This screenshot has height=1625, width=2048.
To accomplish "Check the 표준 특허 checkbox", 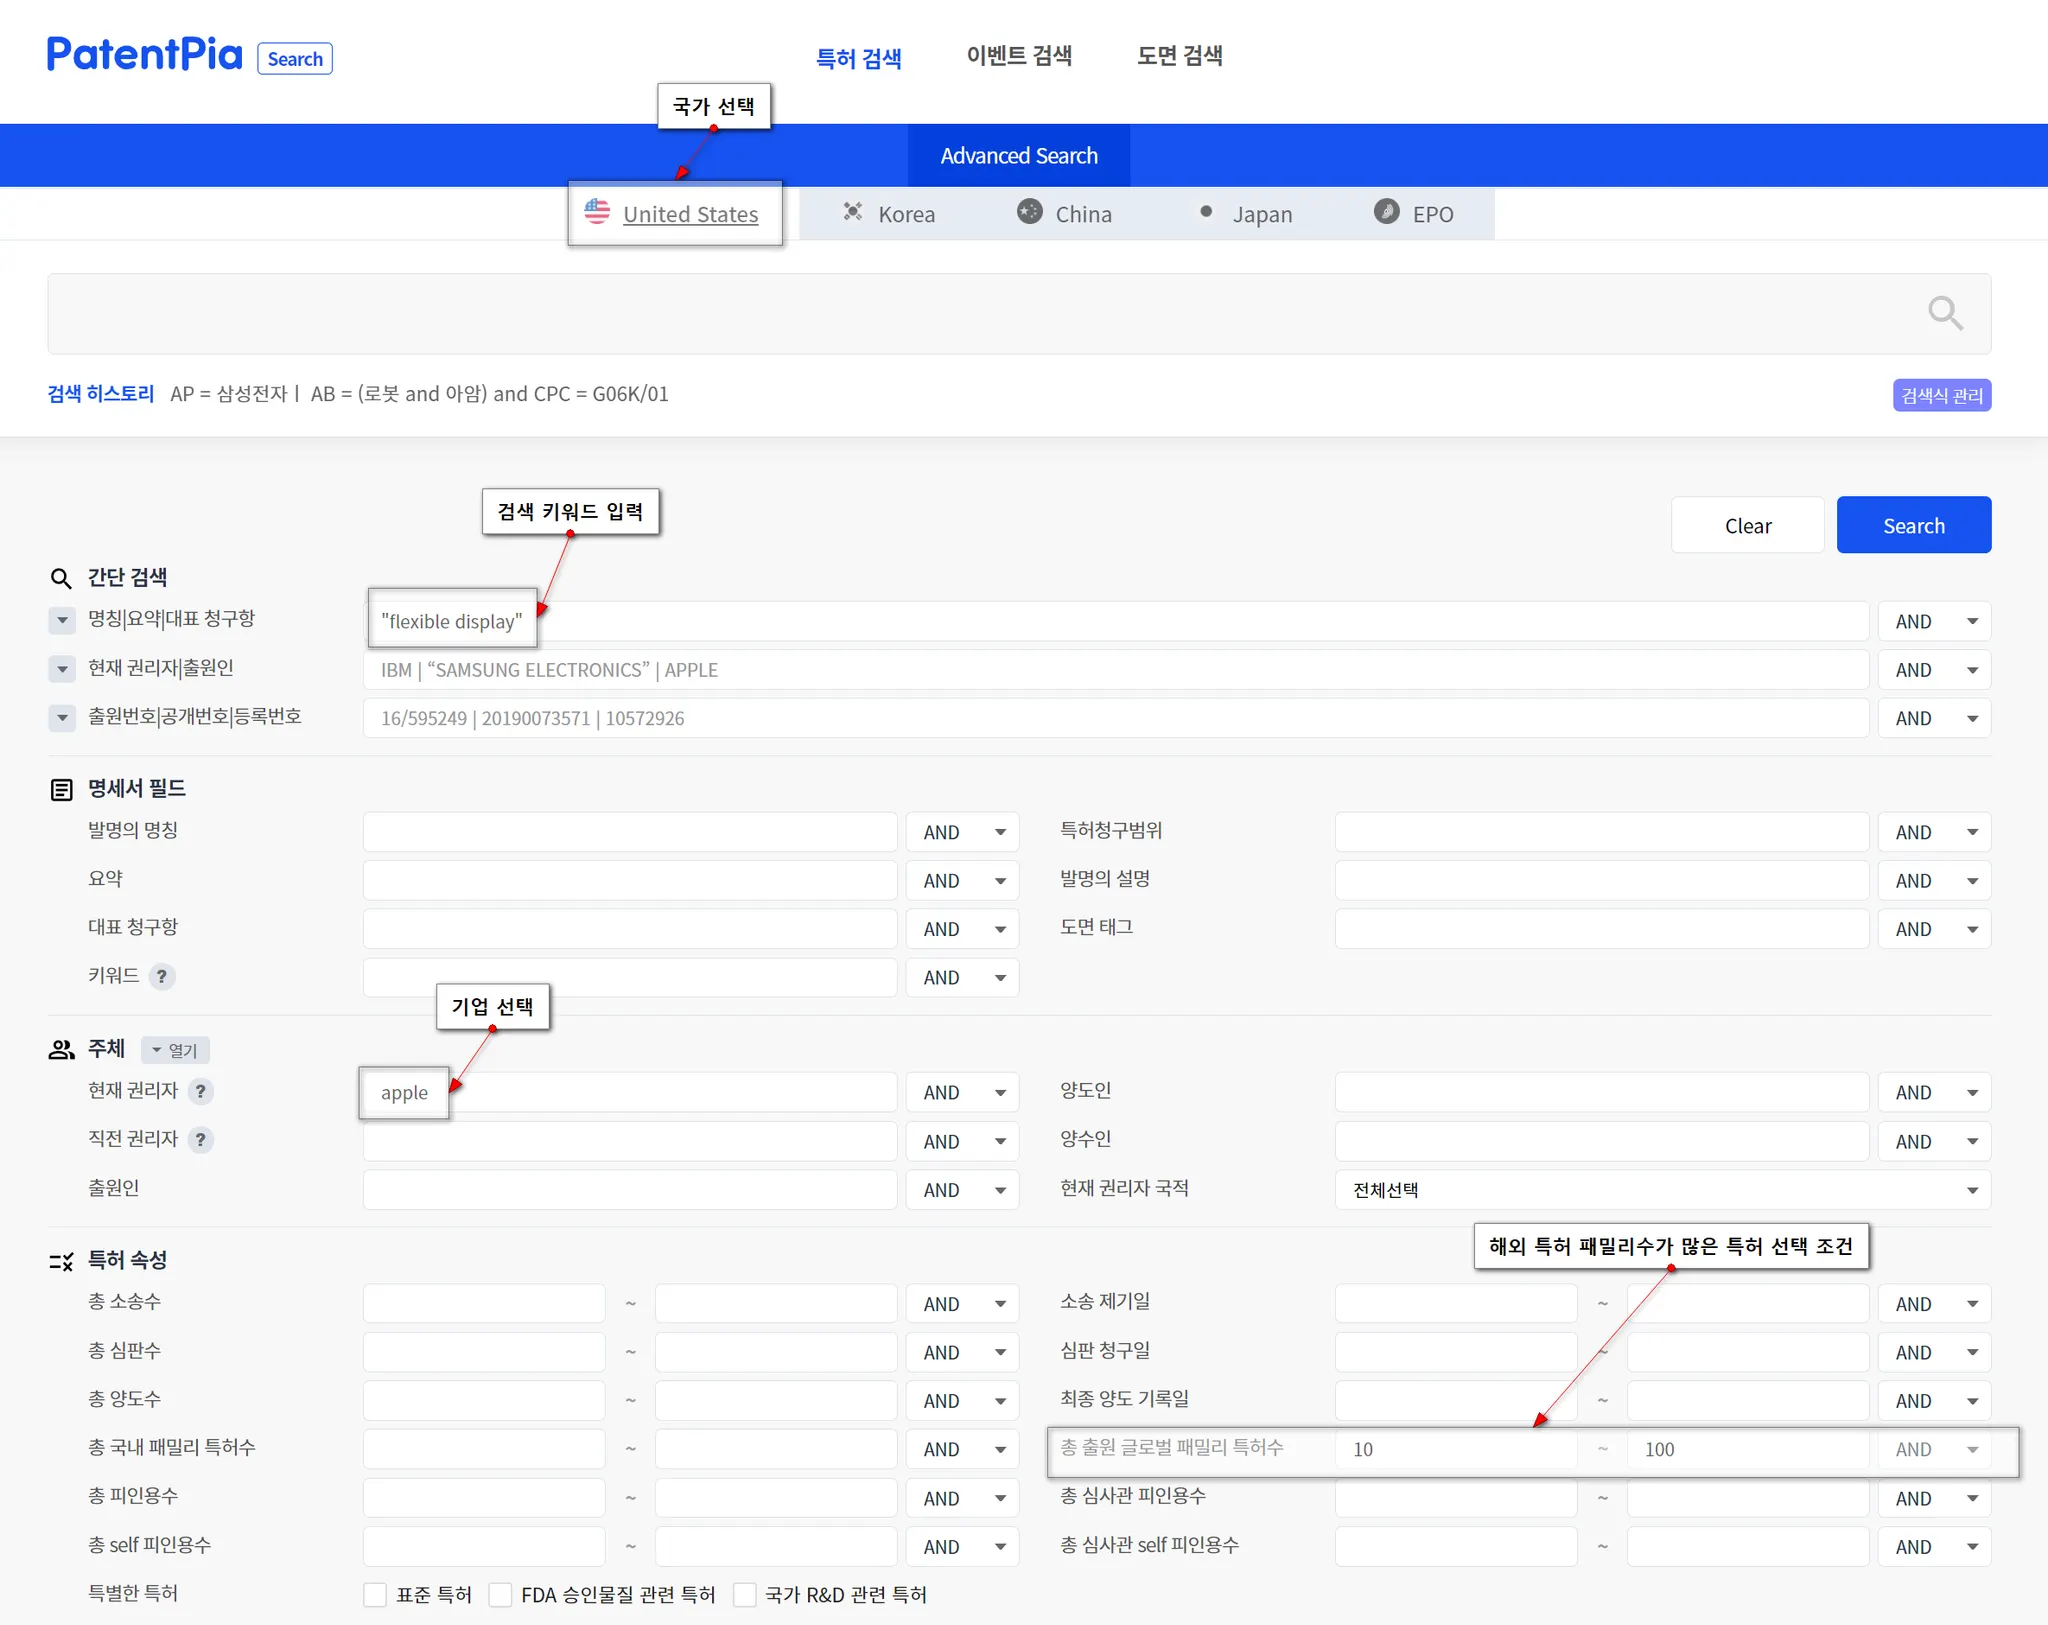I will (x=375, y=1595).
